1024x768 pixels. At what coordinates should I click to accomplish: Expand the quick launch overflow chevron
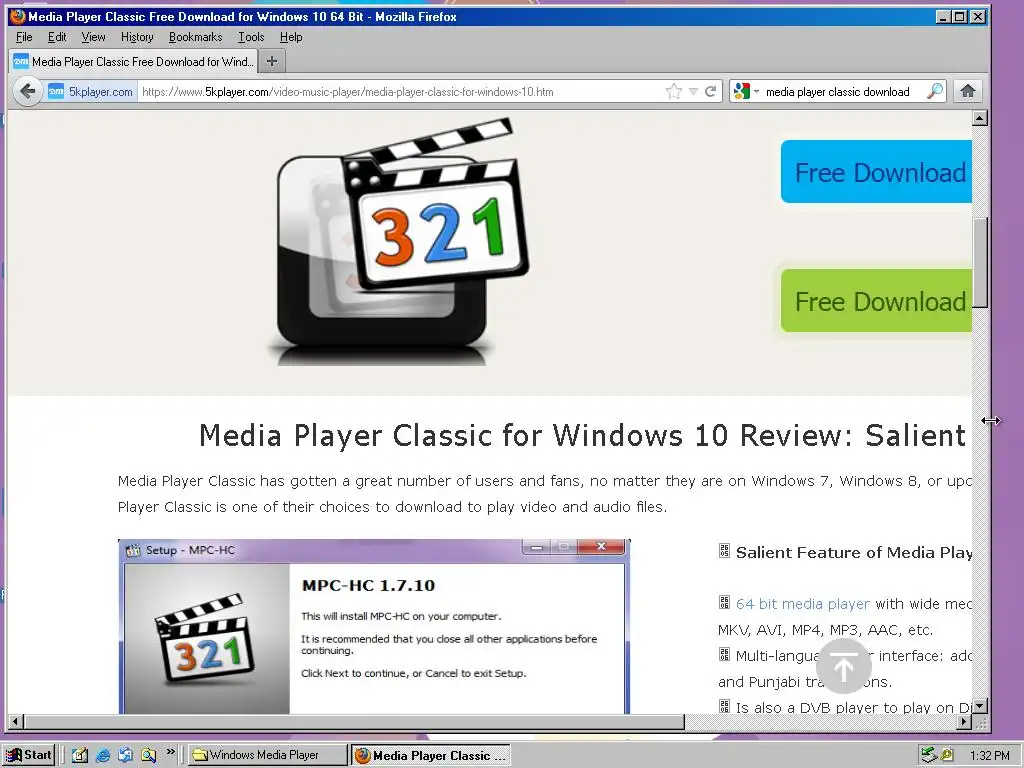click(x=171, y=752)
